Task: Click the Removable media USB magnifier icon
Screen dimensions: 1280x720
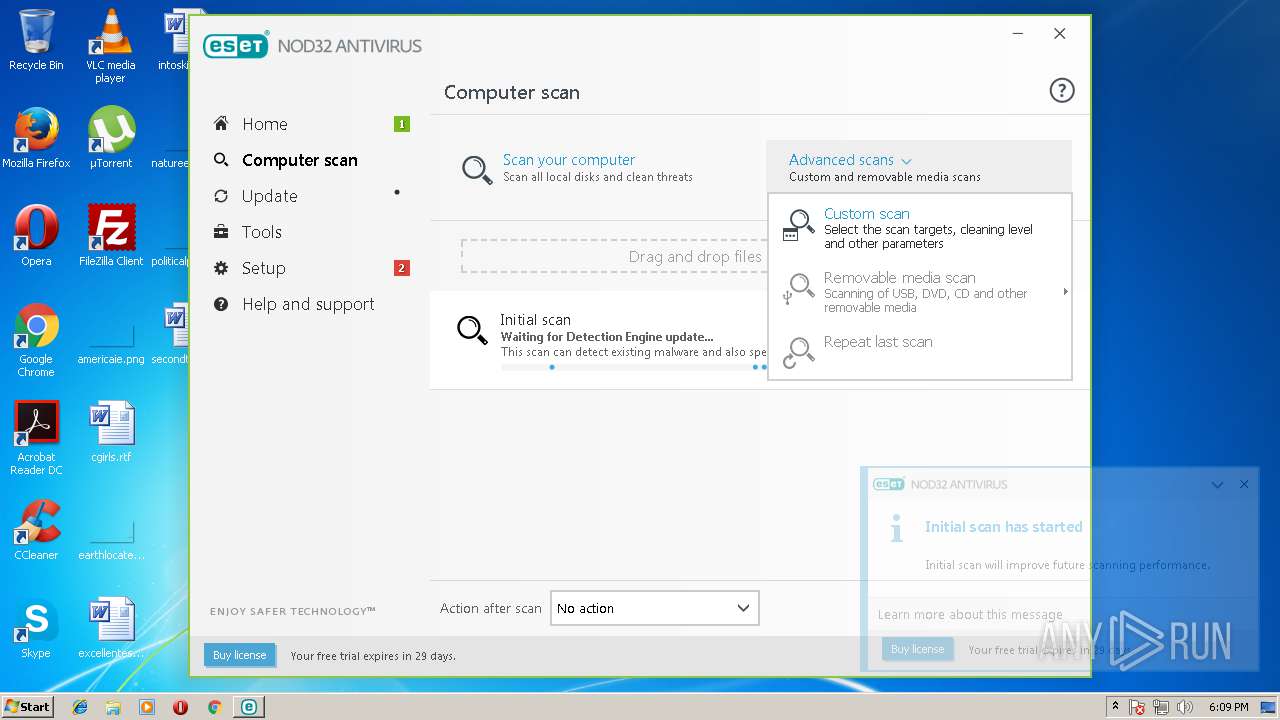Action: tap(798, 290)
